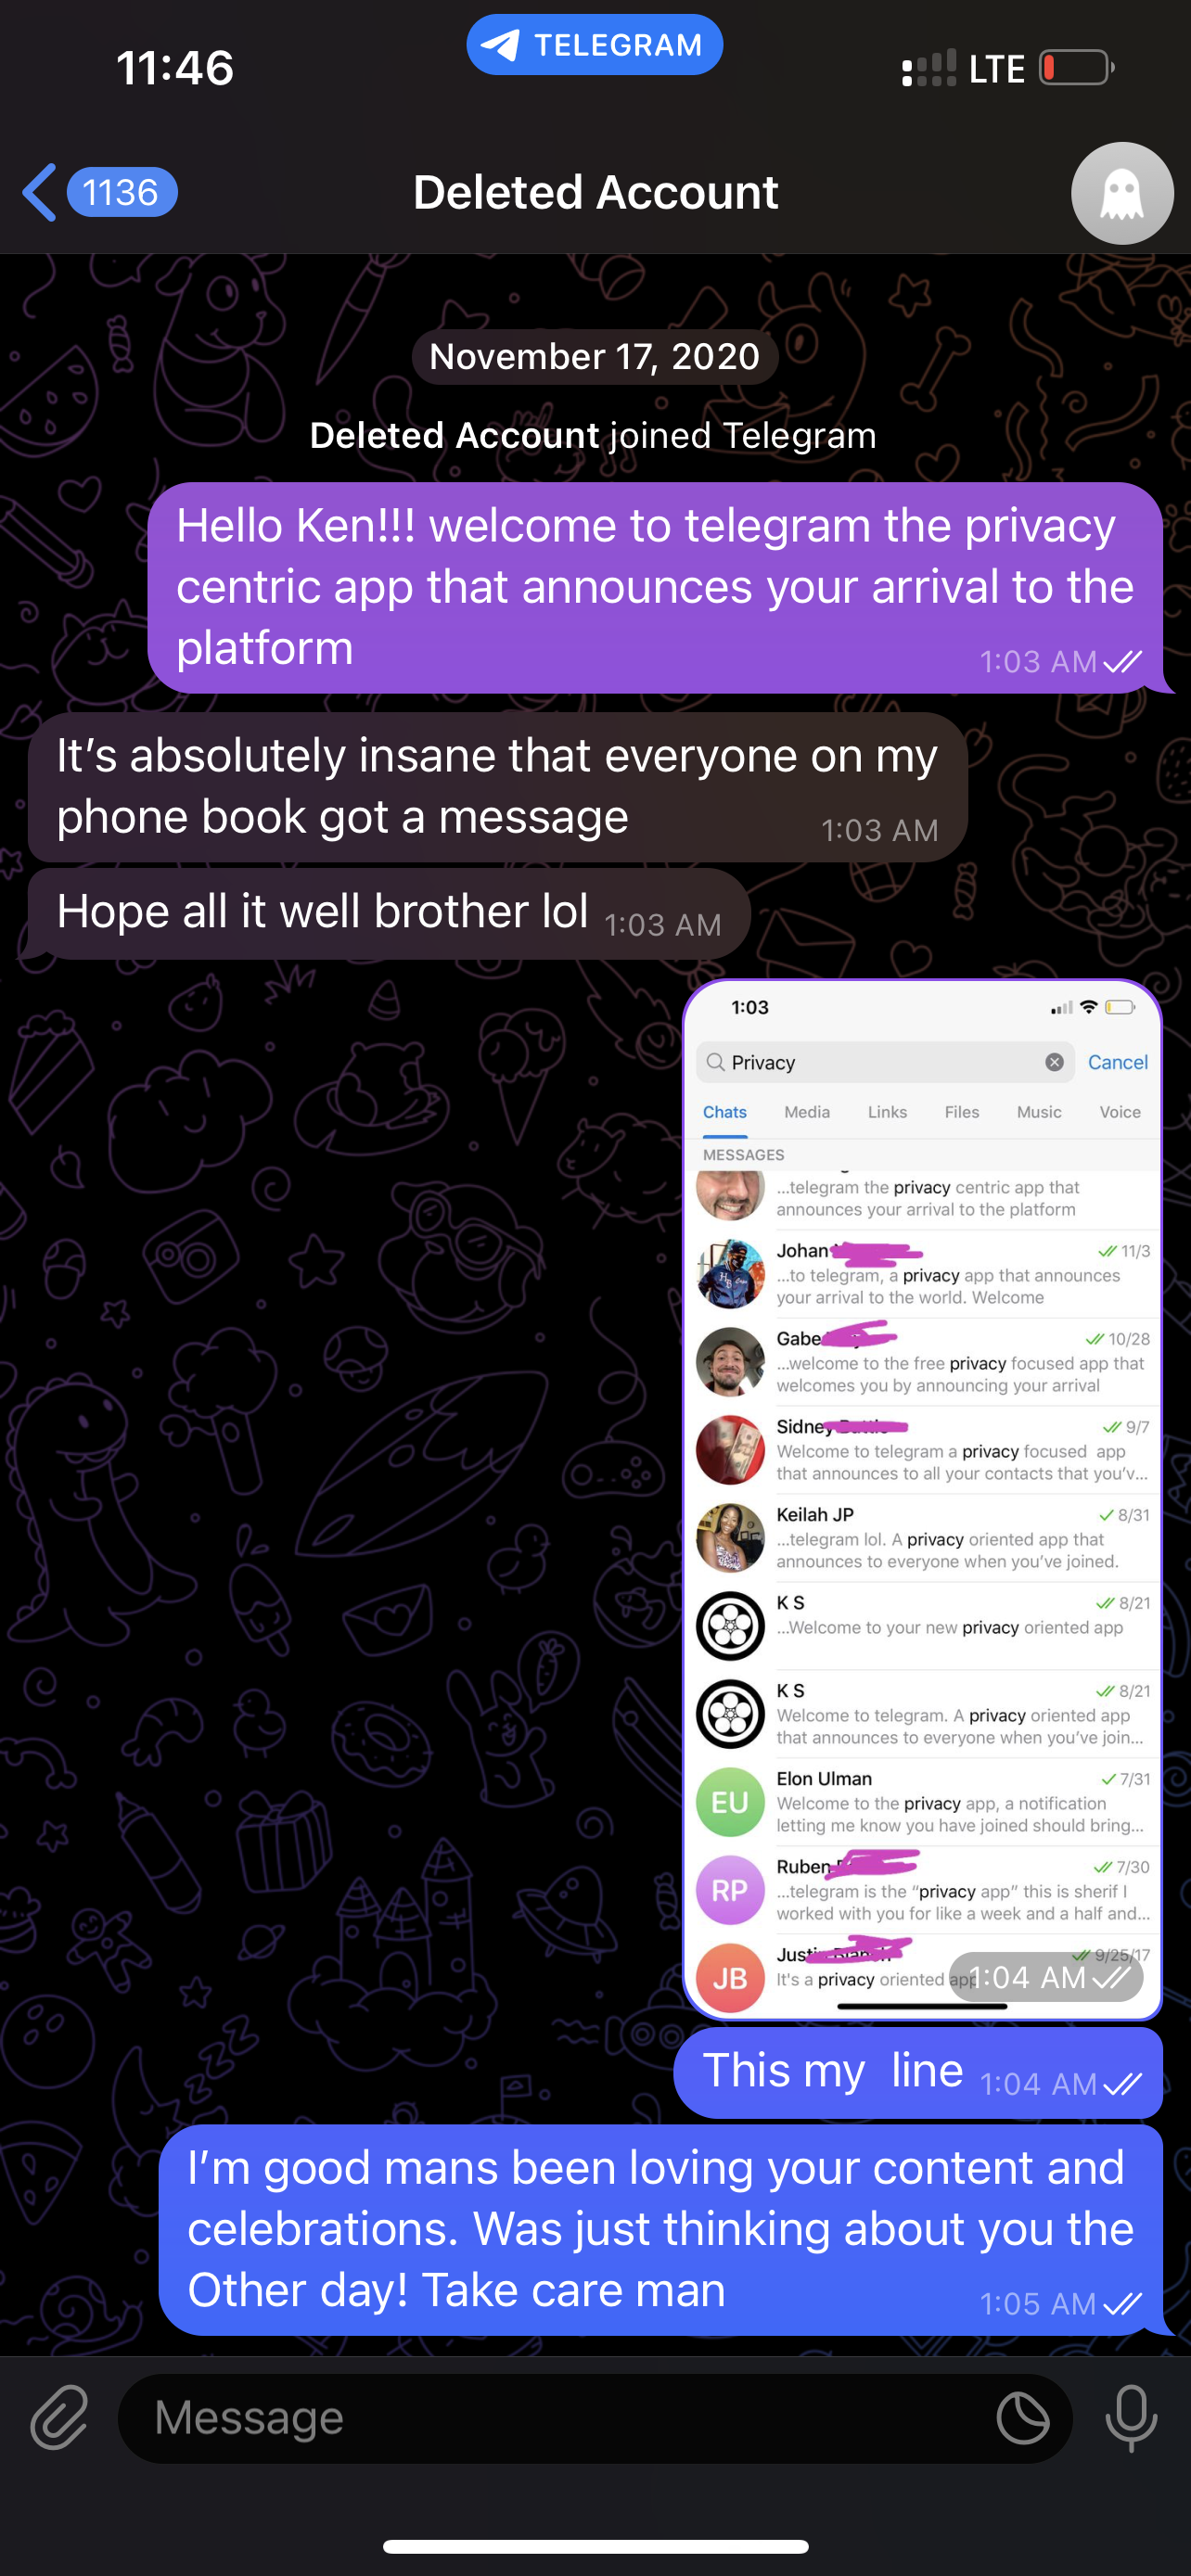Open the sticker panel icon in message field
Screen dimensions: 1191x2576
(x=1022, y=2418)
